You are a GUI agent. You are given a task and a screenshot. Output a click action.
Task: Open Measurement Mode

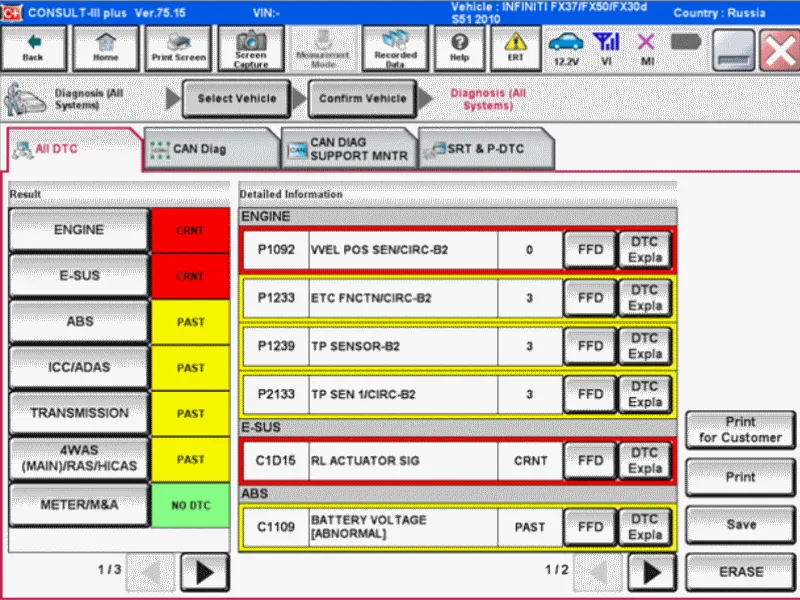322,48
